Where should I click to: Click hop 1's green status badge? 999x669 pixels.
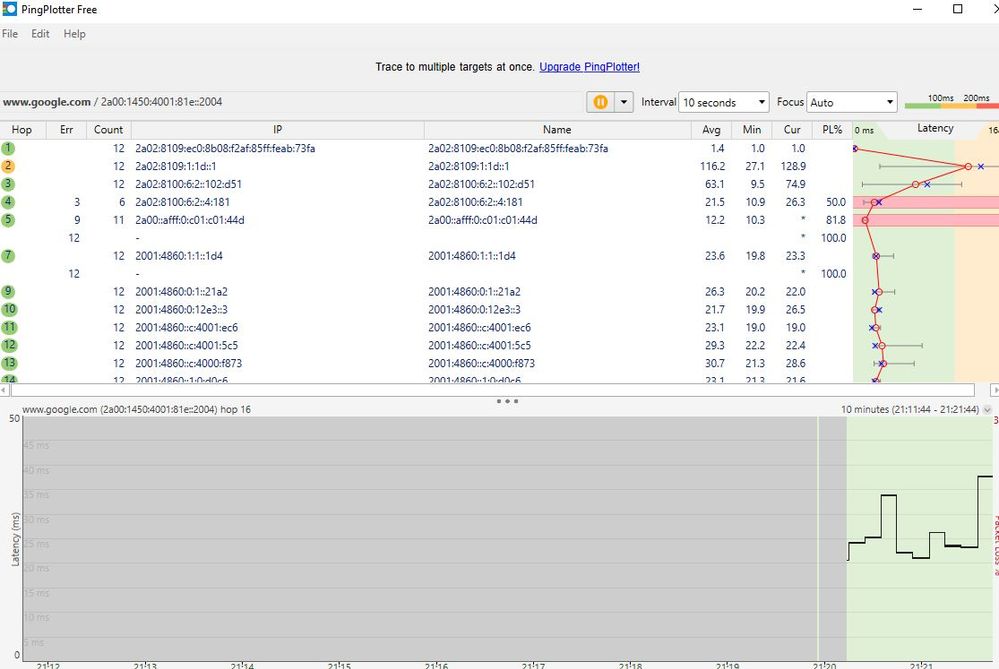(x=9, y=147)
